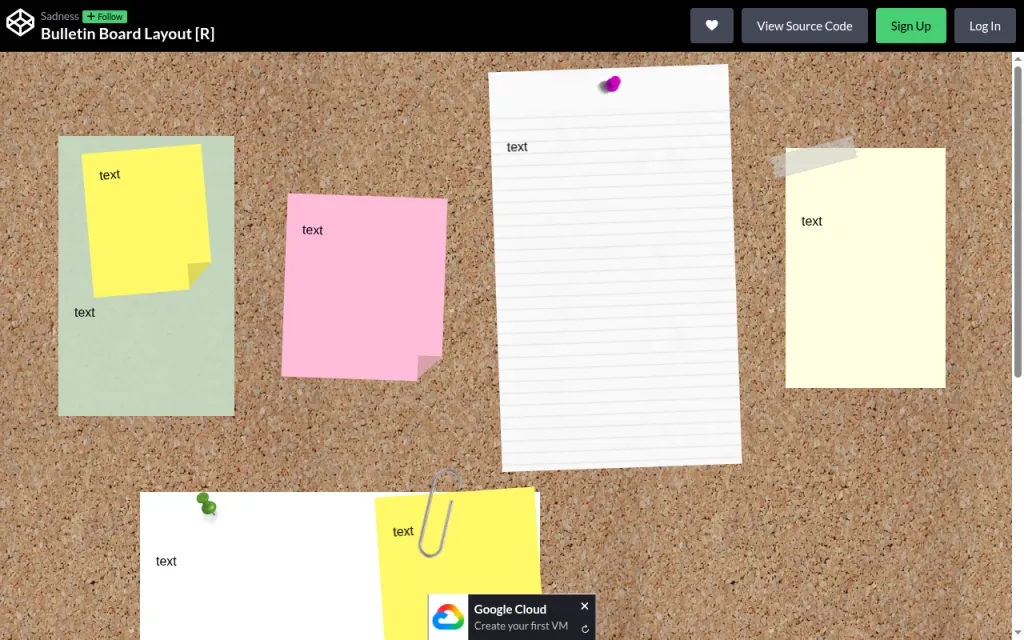Click the scrollbar up arrow
This screenshot has width=1024, height=640.
(1017, 58)
